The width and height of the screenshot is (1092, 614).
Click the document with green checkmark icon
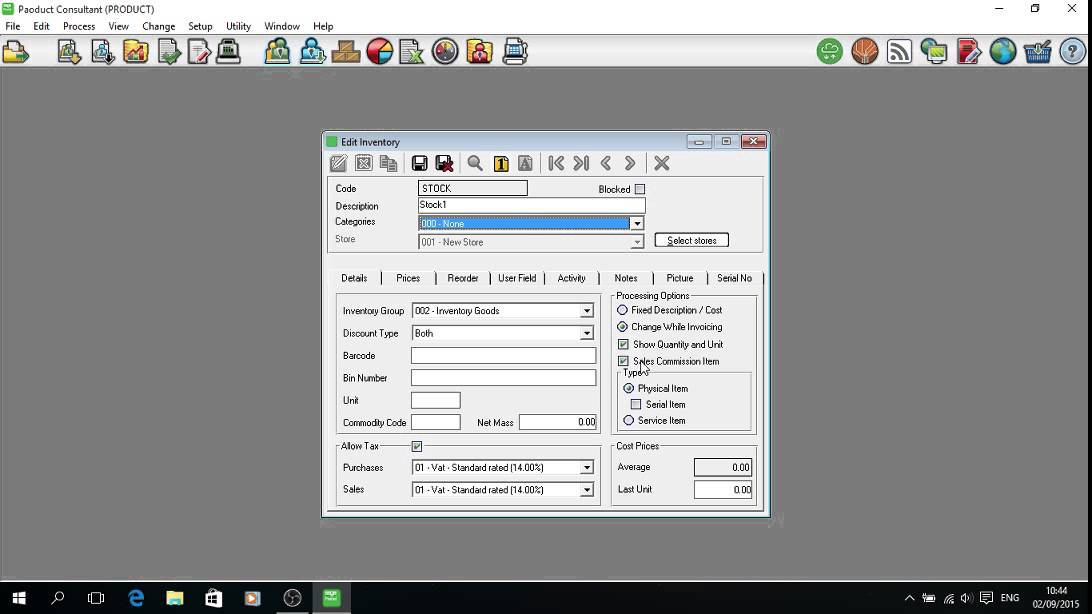[169, 52]
